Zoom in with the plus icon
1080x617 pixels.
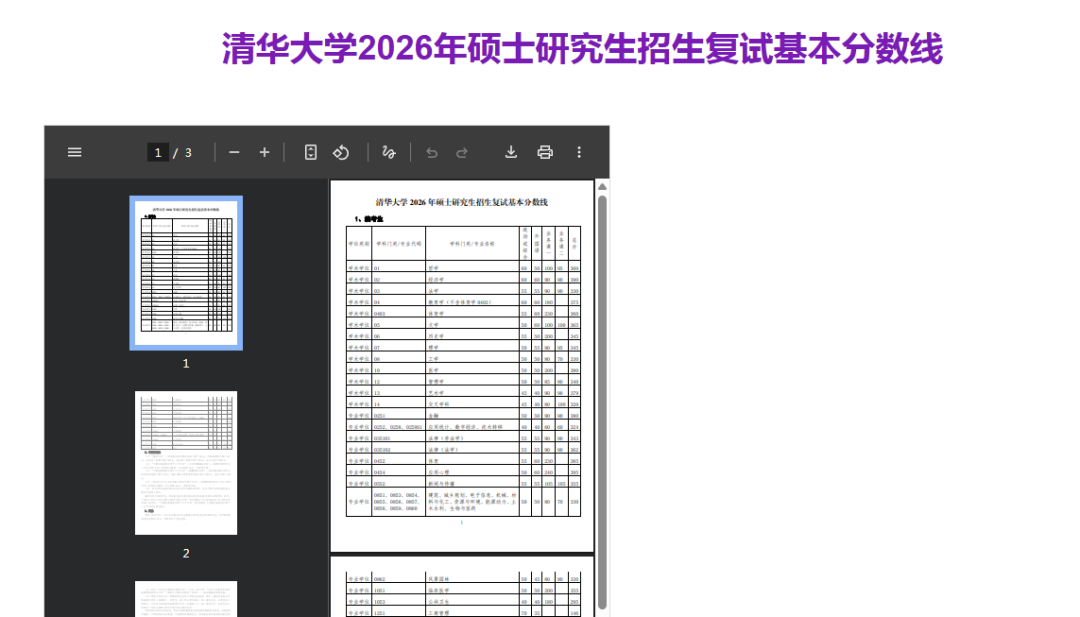pyautogui.click(x=264, y=152)
